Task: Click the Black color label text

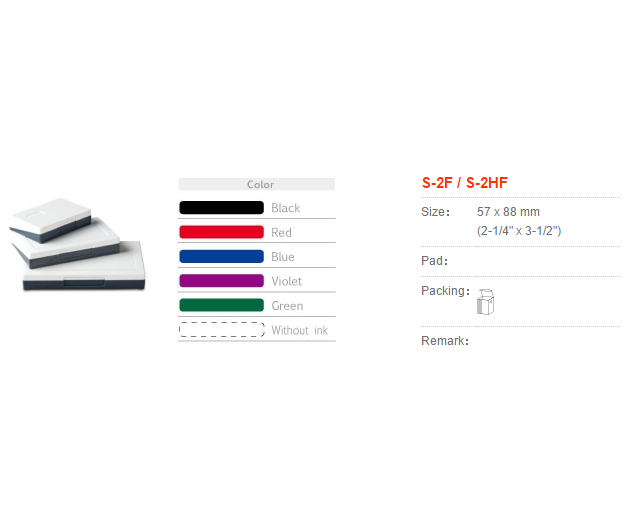Action: pyautogui.click(x=285, y=208)
